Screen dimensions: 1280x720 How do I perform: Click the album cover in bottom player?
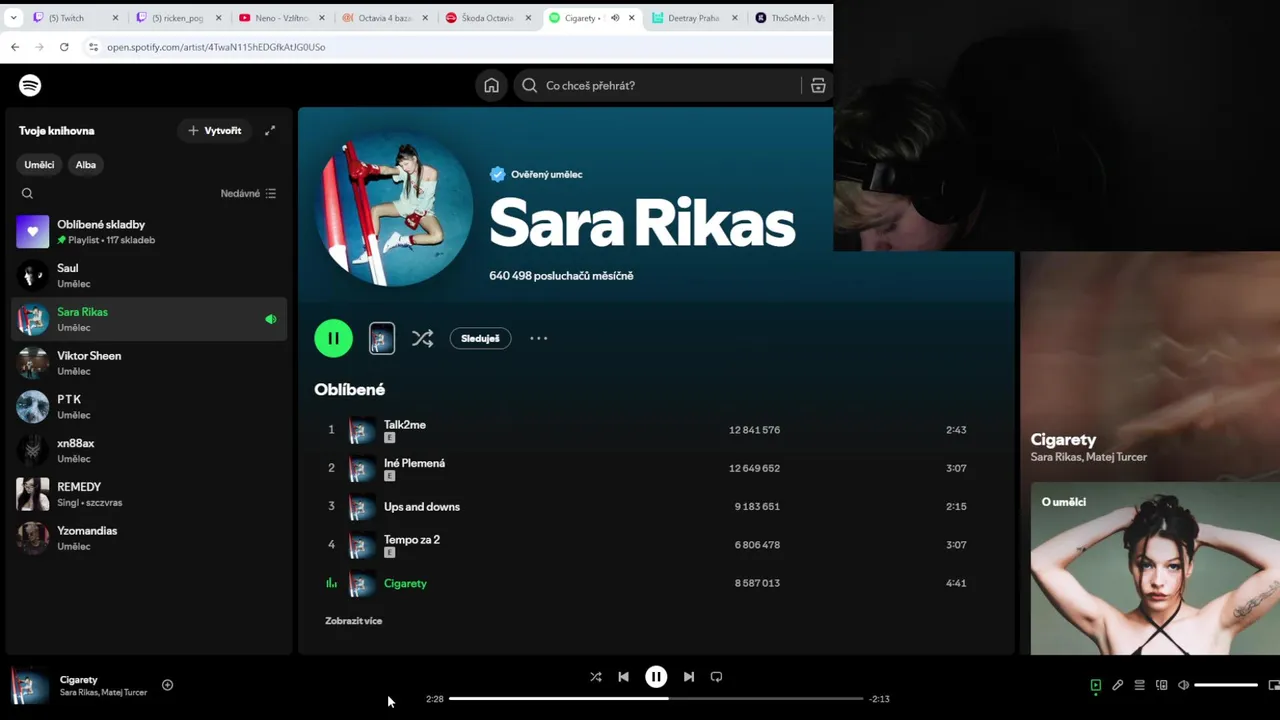(x=29, y=686)
